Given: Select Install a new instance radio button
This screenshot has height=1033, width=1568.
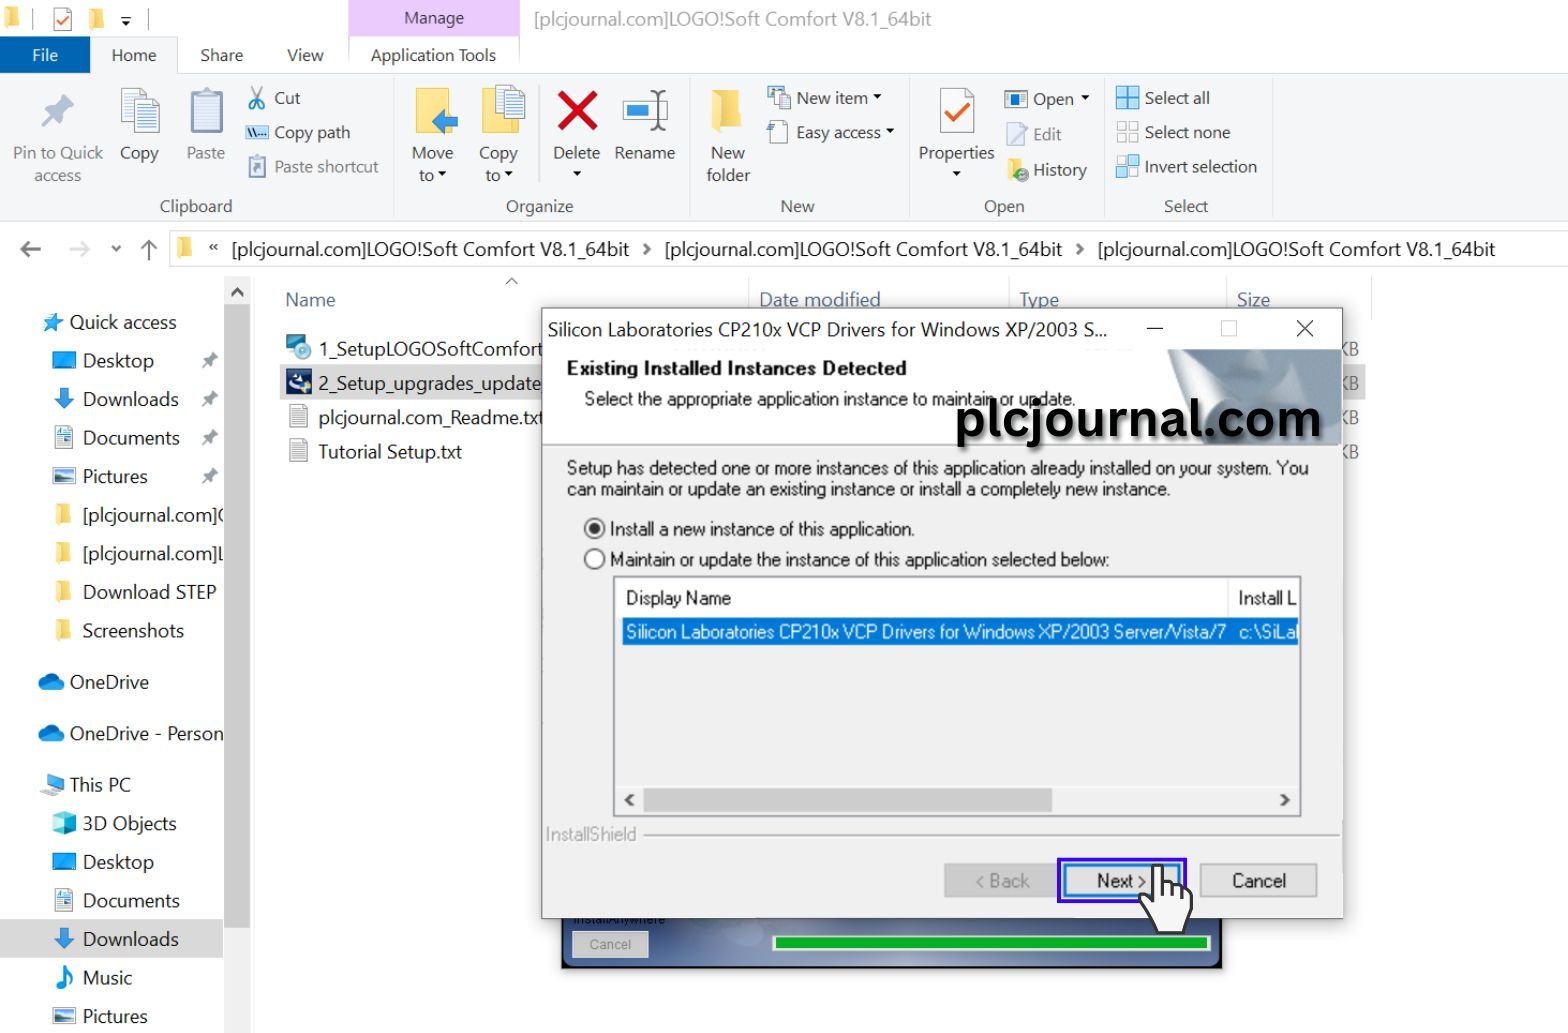Looking at the screenshot, I should pyautogui.click(x=595, y=529).
